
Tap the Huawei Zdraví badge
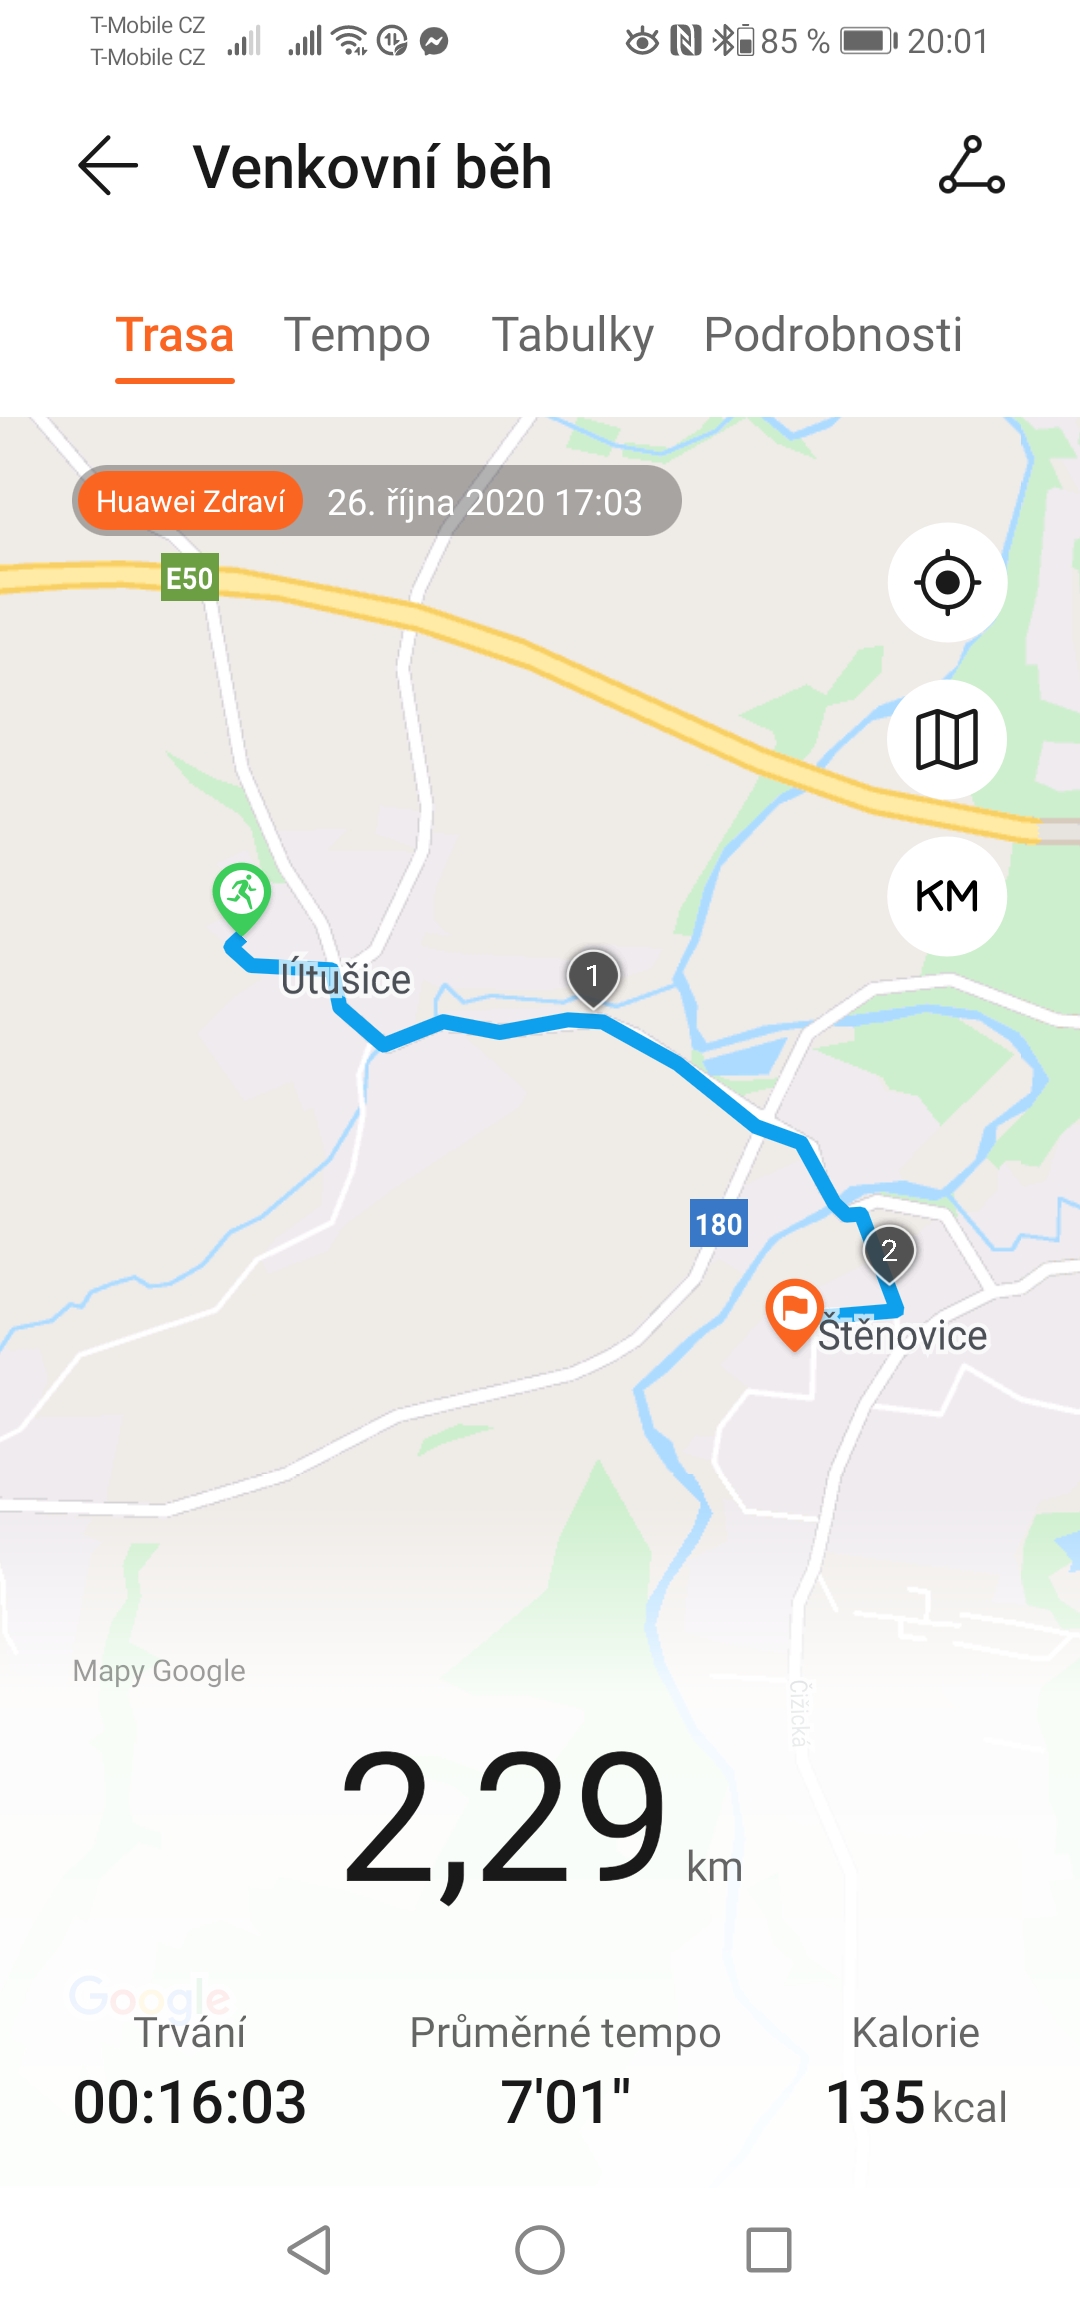click(191, 501)
